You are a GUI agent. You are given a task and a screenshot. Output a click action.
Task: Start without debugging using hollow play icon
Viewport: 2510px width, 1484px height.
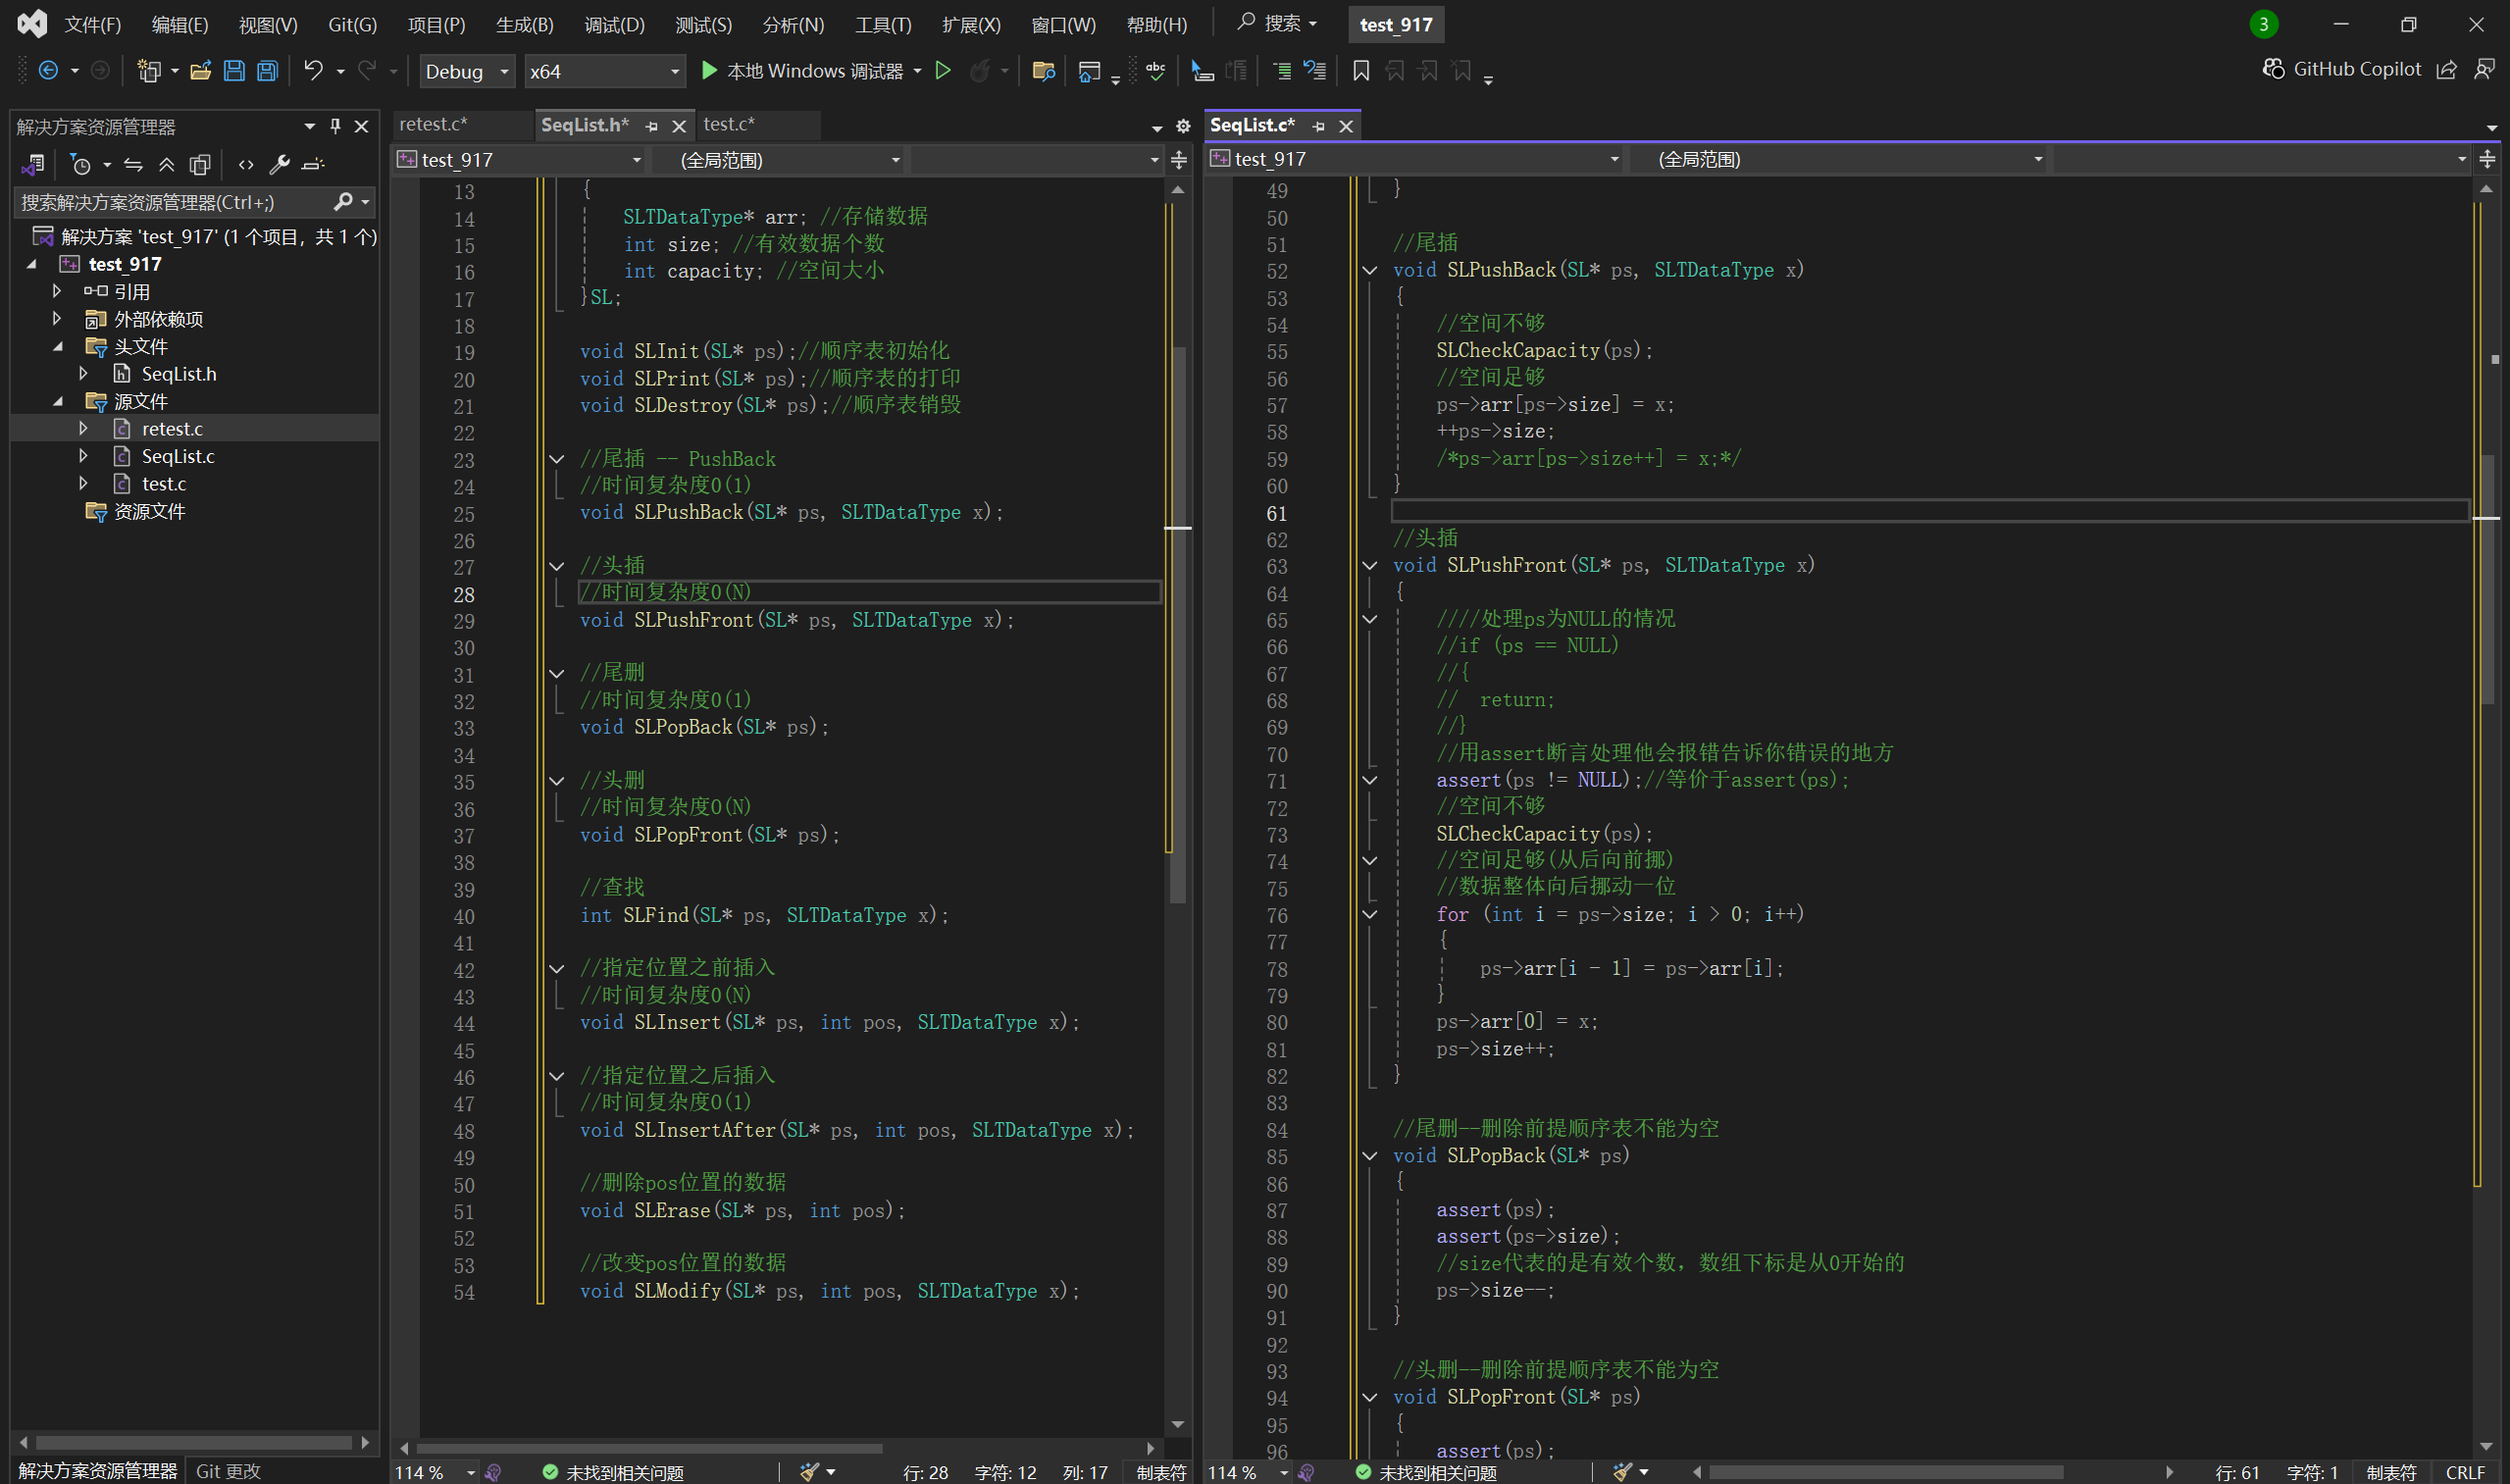click(x=942, y=71)
